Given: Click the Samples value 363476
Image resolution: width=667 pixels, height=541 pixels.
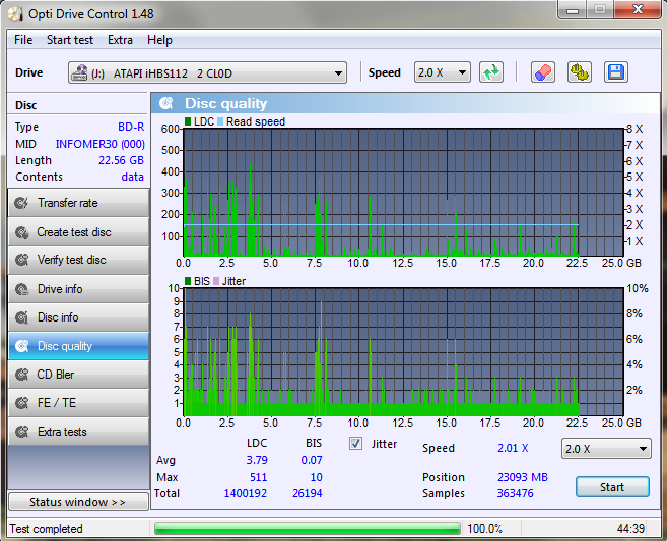Looking at the screenshot, I should coord(515,493).
